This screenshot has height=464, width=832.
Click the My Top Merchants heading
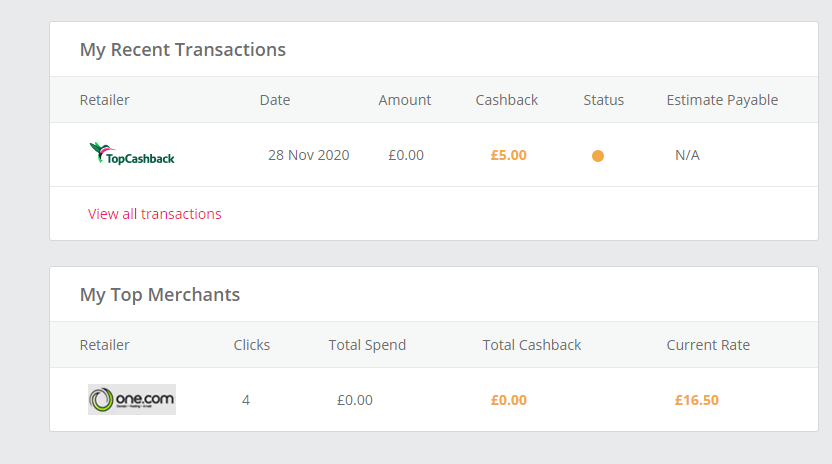click(160, 295)
